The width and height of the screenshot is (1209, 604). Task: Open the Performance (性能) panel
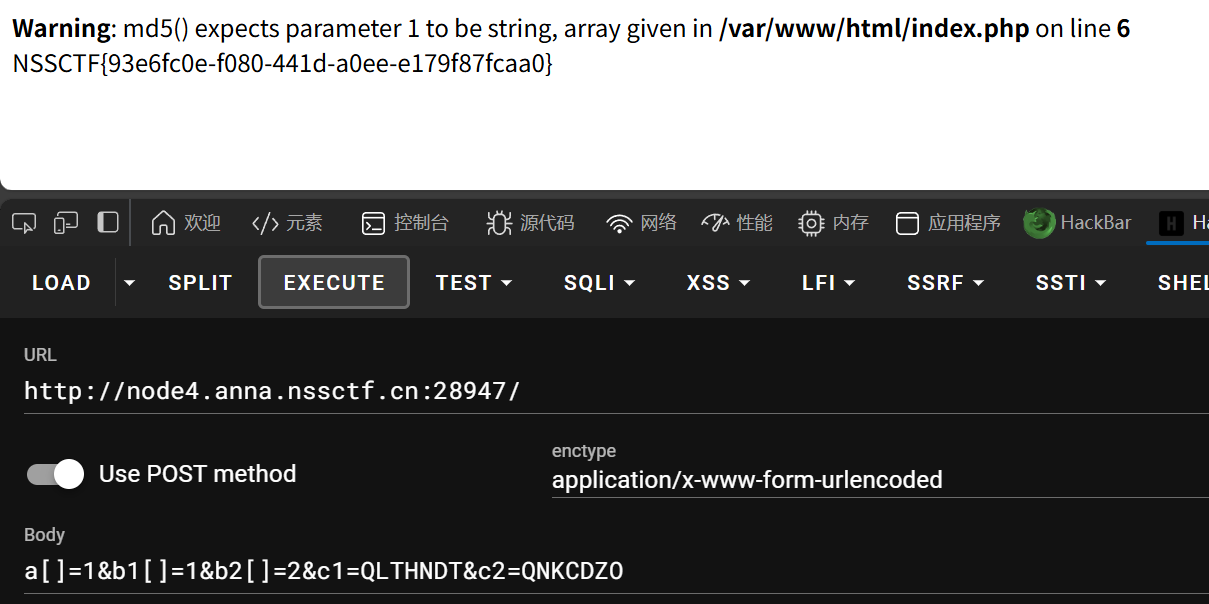(x=737, y=223)
